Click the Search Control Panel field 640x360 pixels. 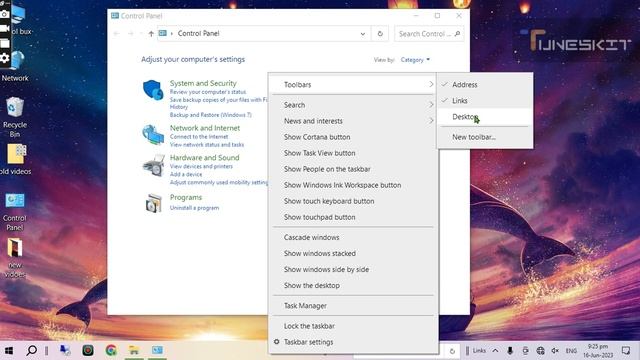click(429, 33)
